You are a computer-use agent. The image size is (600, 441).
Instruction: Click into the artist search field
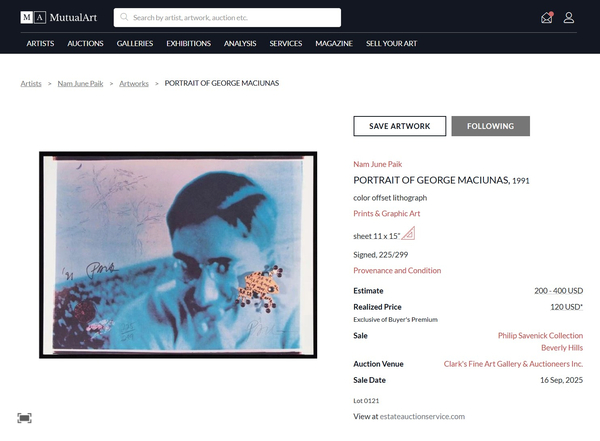[x=227, y=18]
